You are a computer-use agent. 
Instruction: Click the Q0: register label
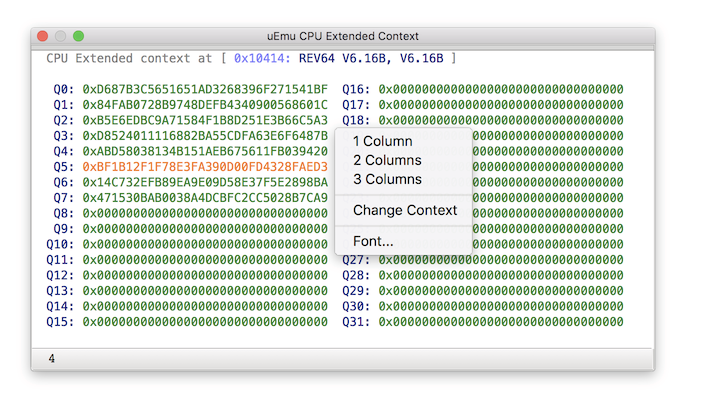click(x=64, y=90)
